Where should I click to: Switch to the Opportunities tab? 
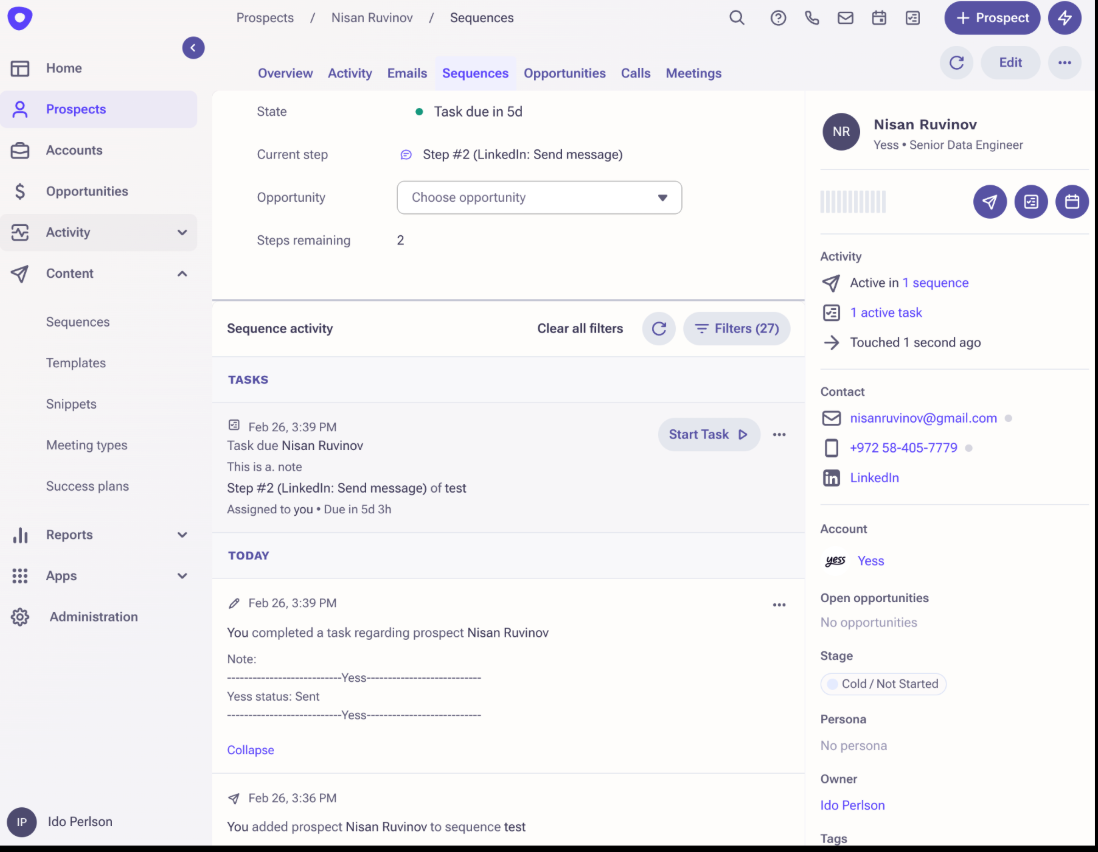pyautogui.click(x=564, y=74)
